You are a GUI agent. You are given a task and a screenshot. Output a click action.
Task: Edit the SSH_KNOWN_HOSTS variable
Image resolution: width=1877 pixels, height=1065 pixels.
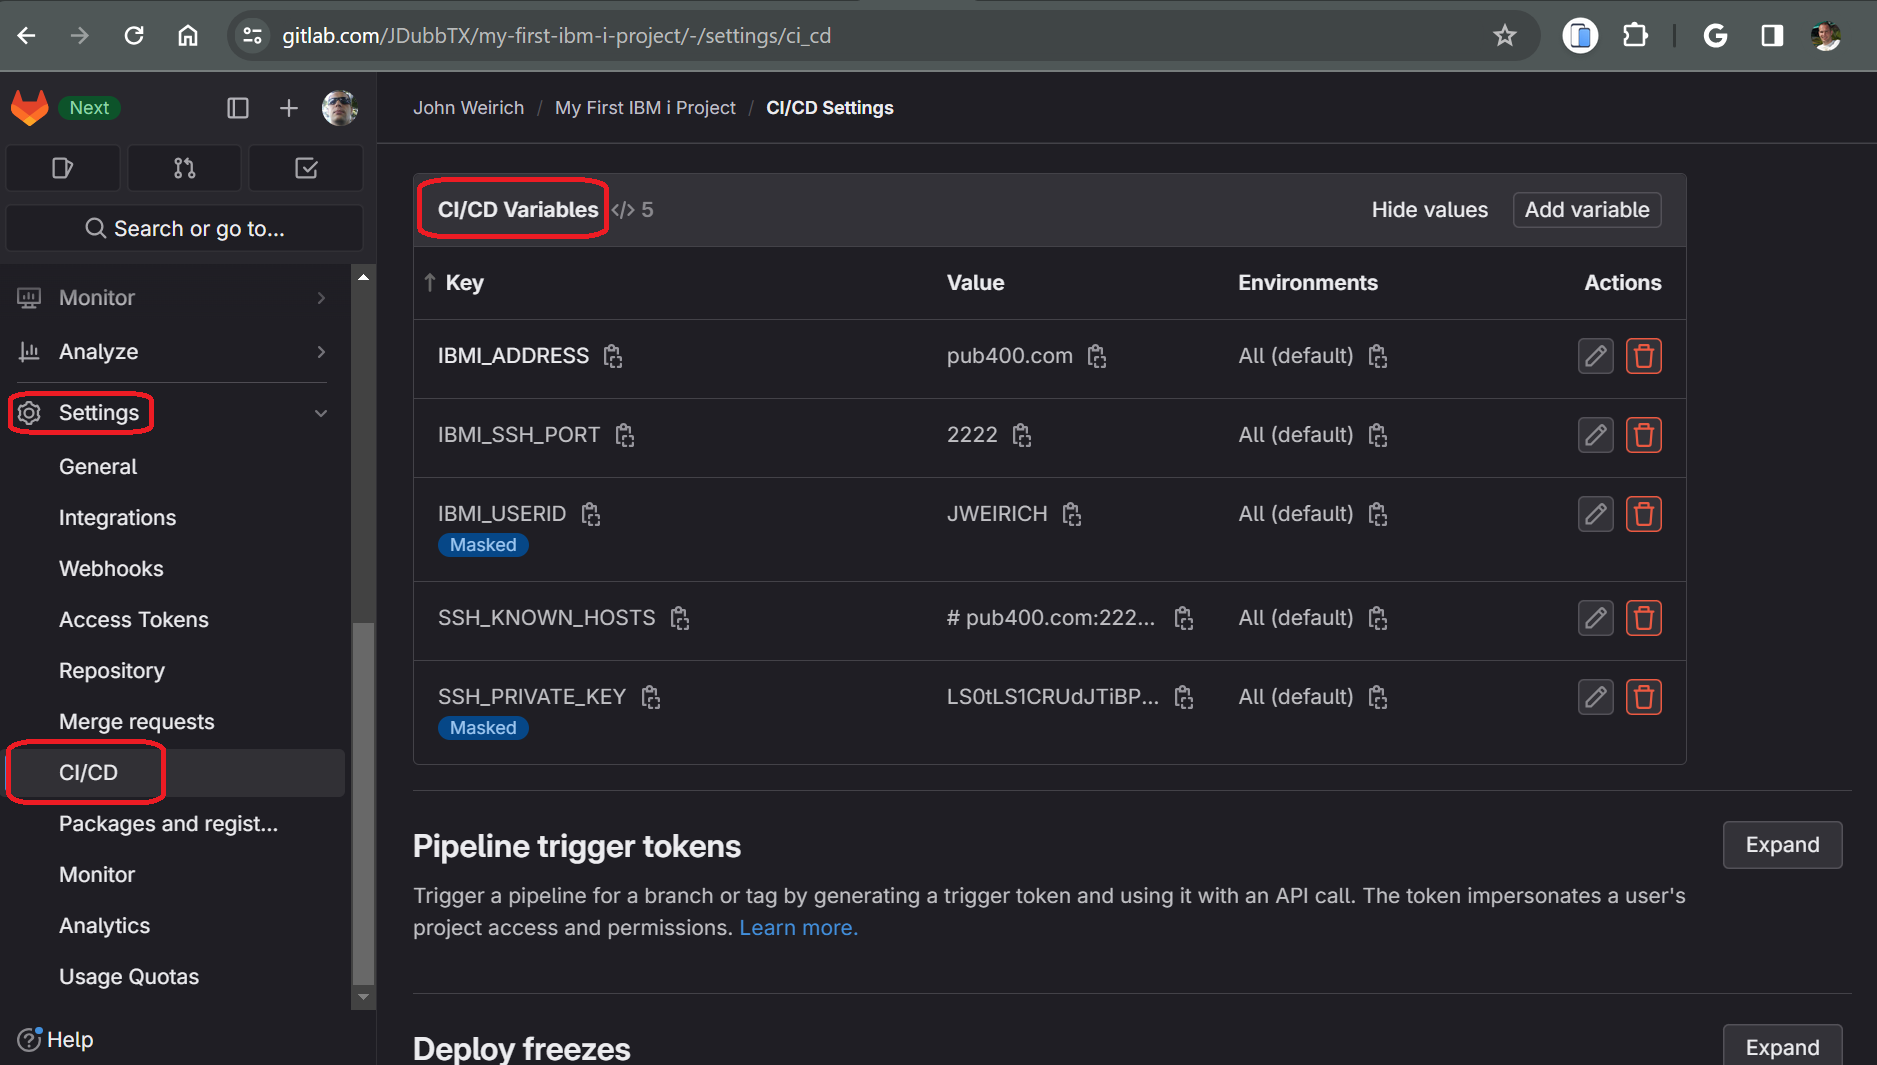(1596, 618)
